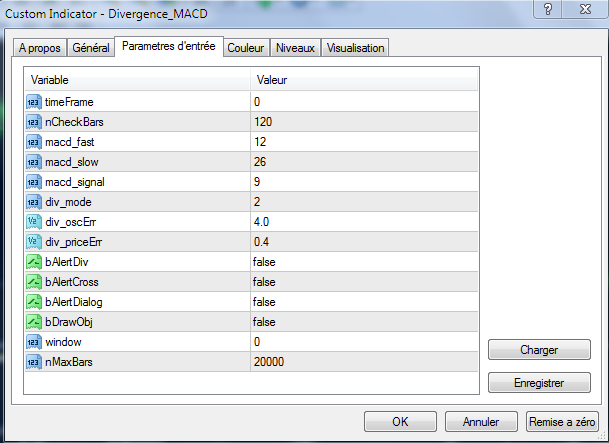Screen dimensions: 609x443
Task: Switch to the Couleur tab
Action: pyautogui.click(x=245, y=48)
